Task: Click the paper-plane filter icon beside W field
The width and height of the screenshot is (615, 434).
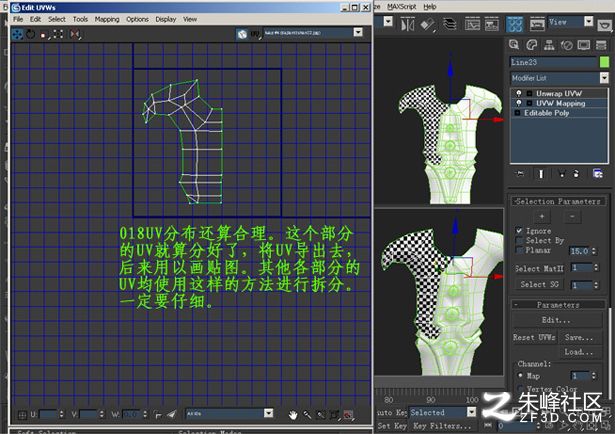Action: click(171, 414)
